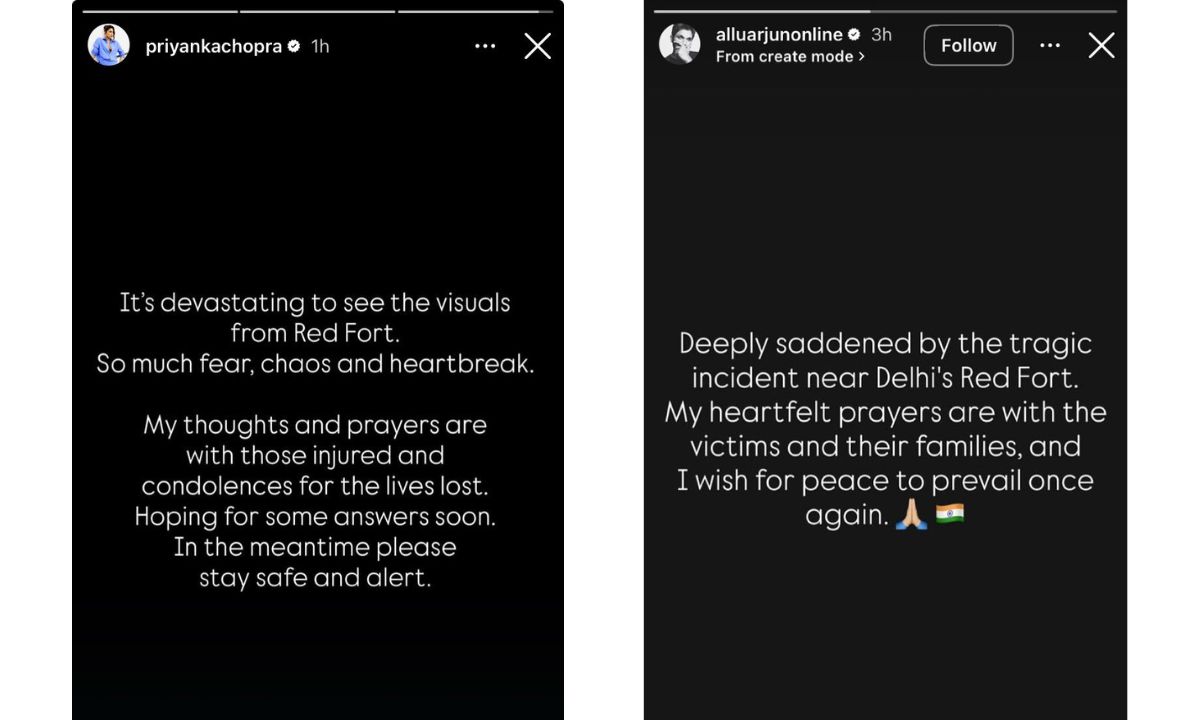Open priyankachopra's story options menu
The width and height of the screenshot is (1200, 720).
click(485, 45)
